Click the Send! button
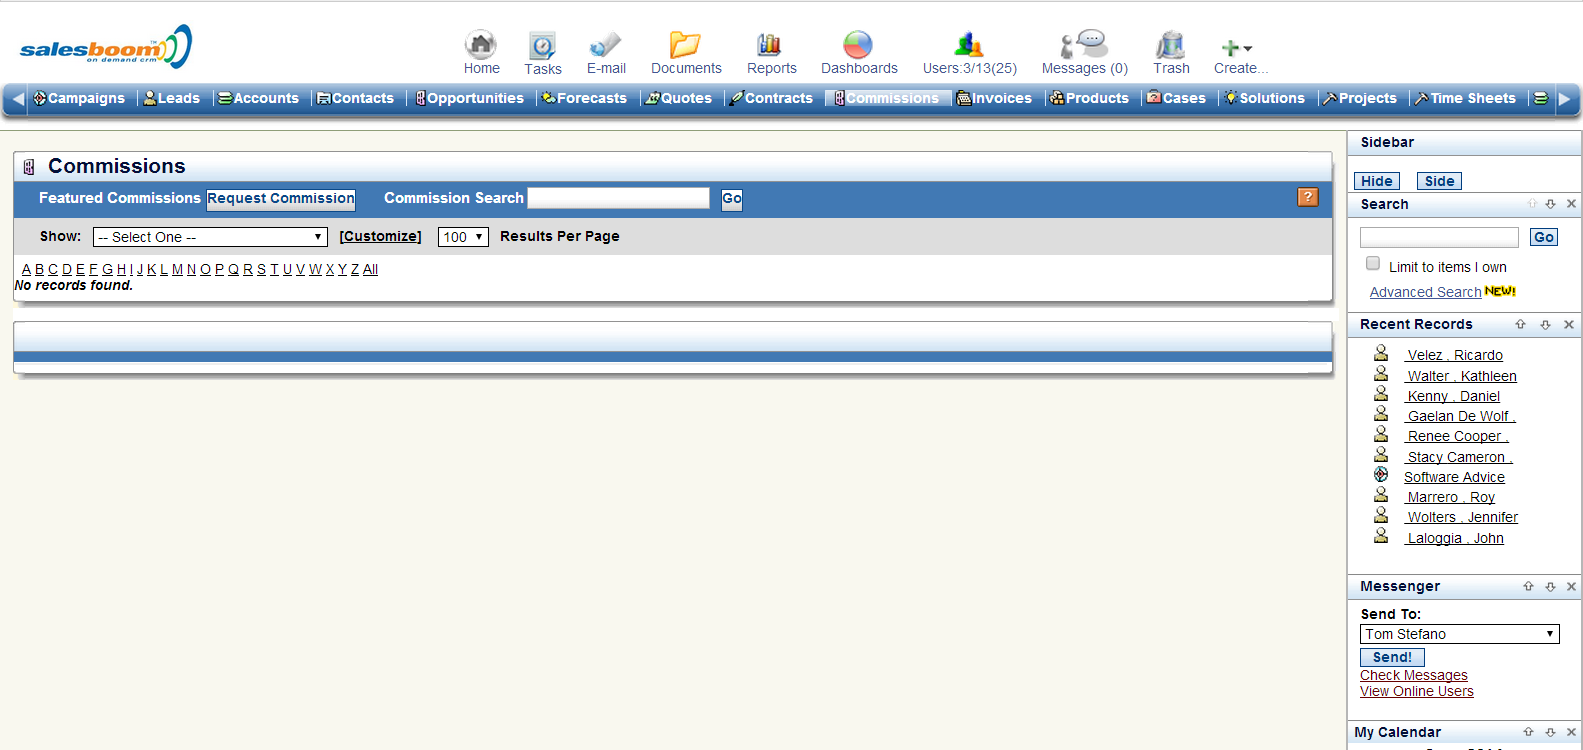The width and height of the screenshot is (1583, 750). pyautogui.click(x=1392, y=657)
